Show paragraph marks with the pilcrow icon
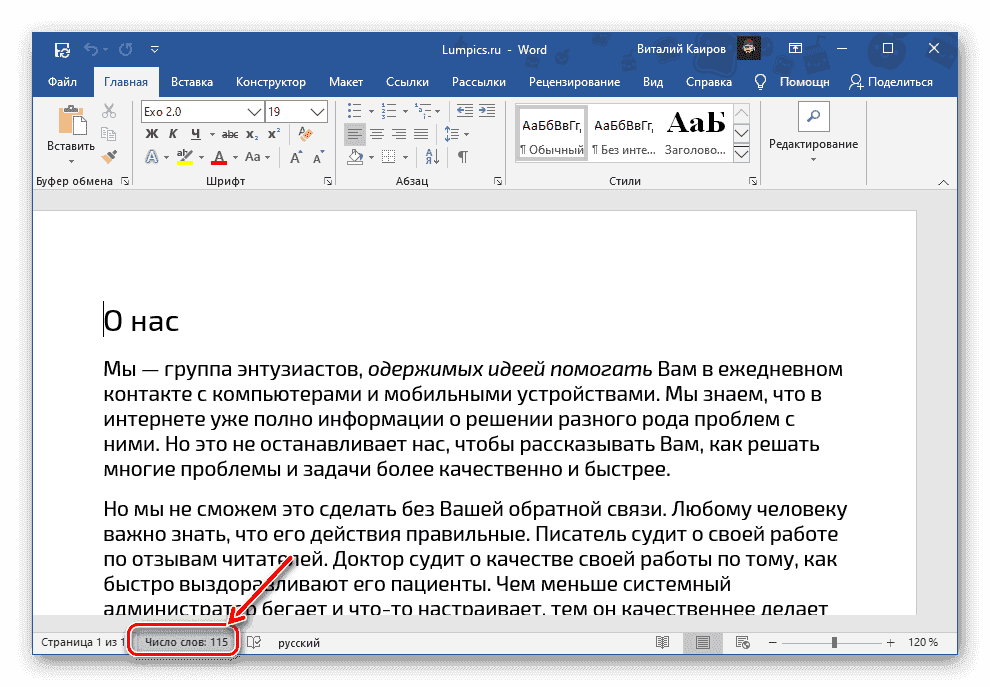990x687 pixels. 462,155
